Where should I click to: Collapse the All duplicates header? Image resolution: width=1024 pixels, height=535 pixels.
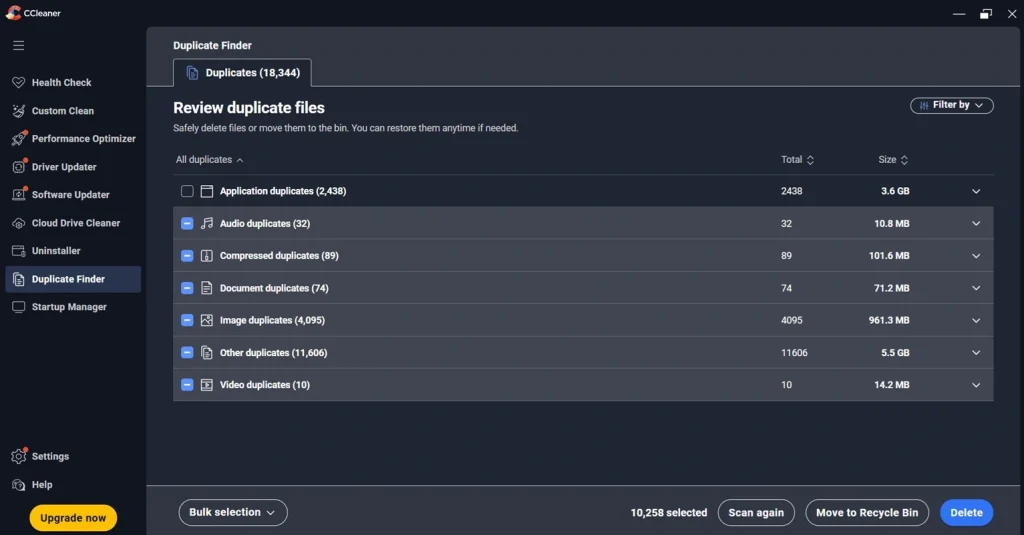point(210,159)
